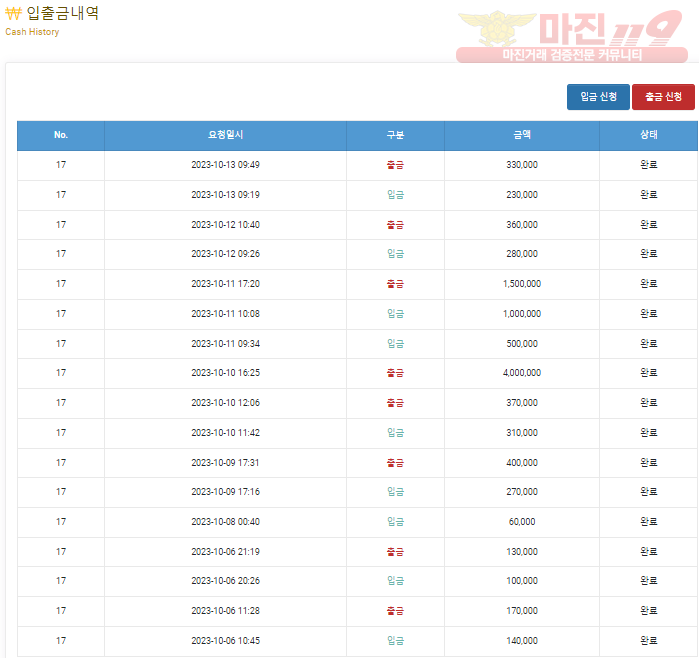
Task: Select the 출금 label in the 2023-10-11 17:20 row
Action: (x=395, y=284)
